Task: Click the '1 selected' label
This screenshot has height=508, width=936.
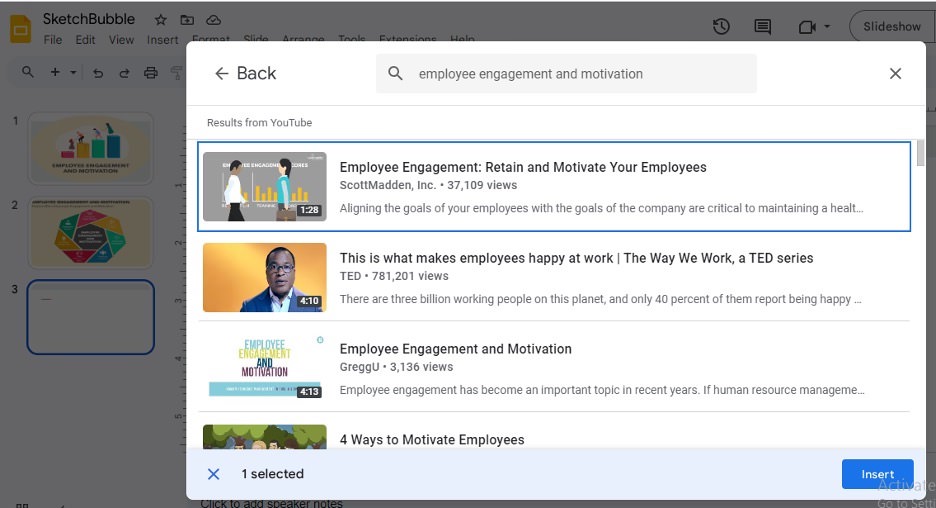Action: tap(272, 474)
